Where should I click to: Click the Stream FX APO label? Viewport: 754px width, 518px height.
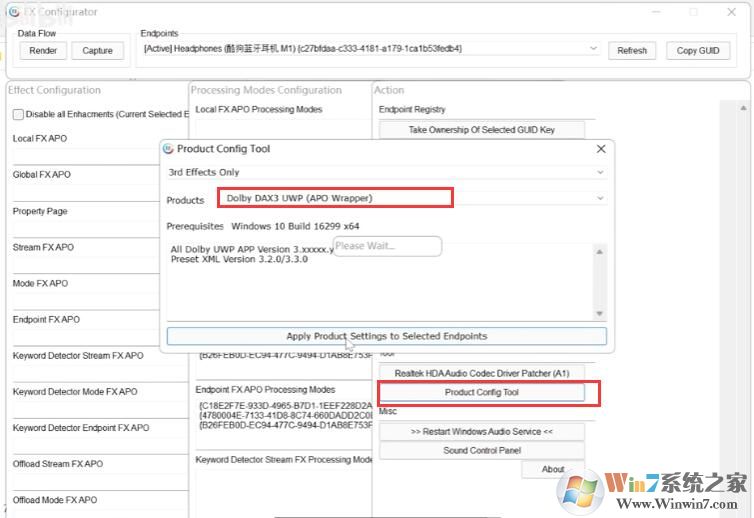point(43,247)
